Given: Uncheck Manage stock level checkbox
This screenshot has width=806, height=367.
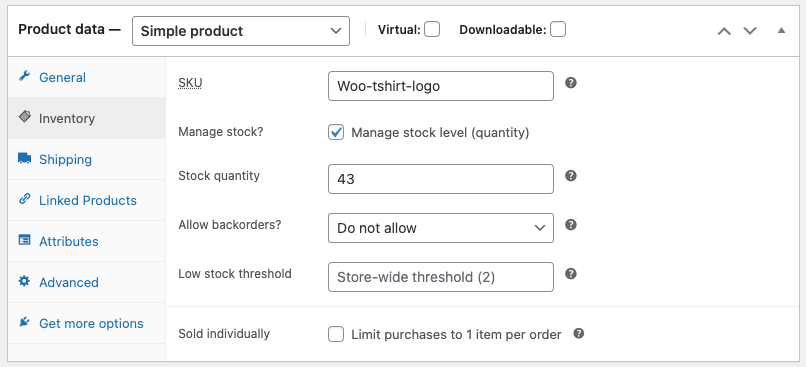Looking at the screenshot, I should (x=336, y=133).
